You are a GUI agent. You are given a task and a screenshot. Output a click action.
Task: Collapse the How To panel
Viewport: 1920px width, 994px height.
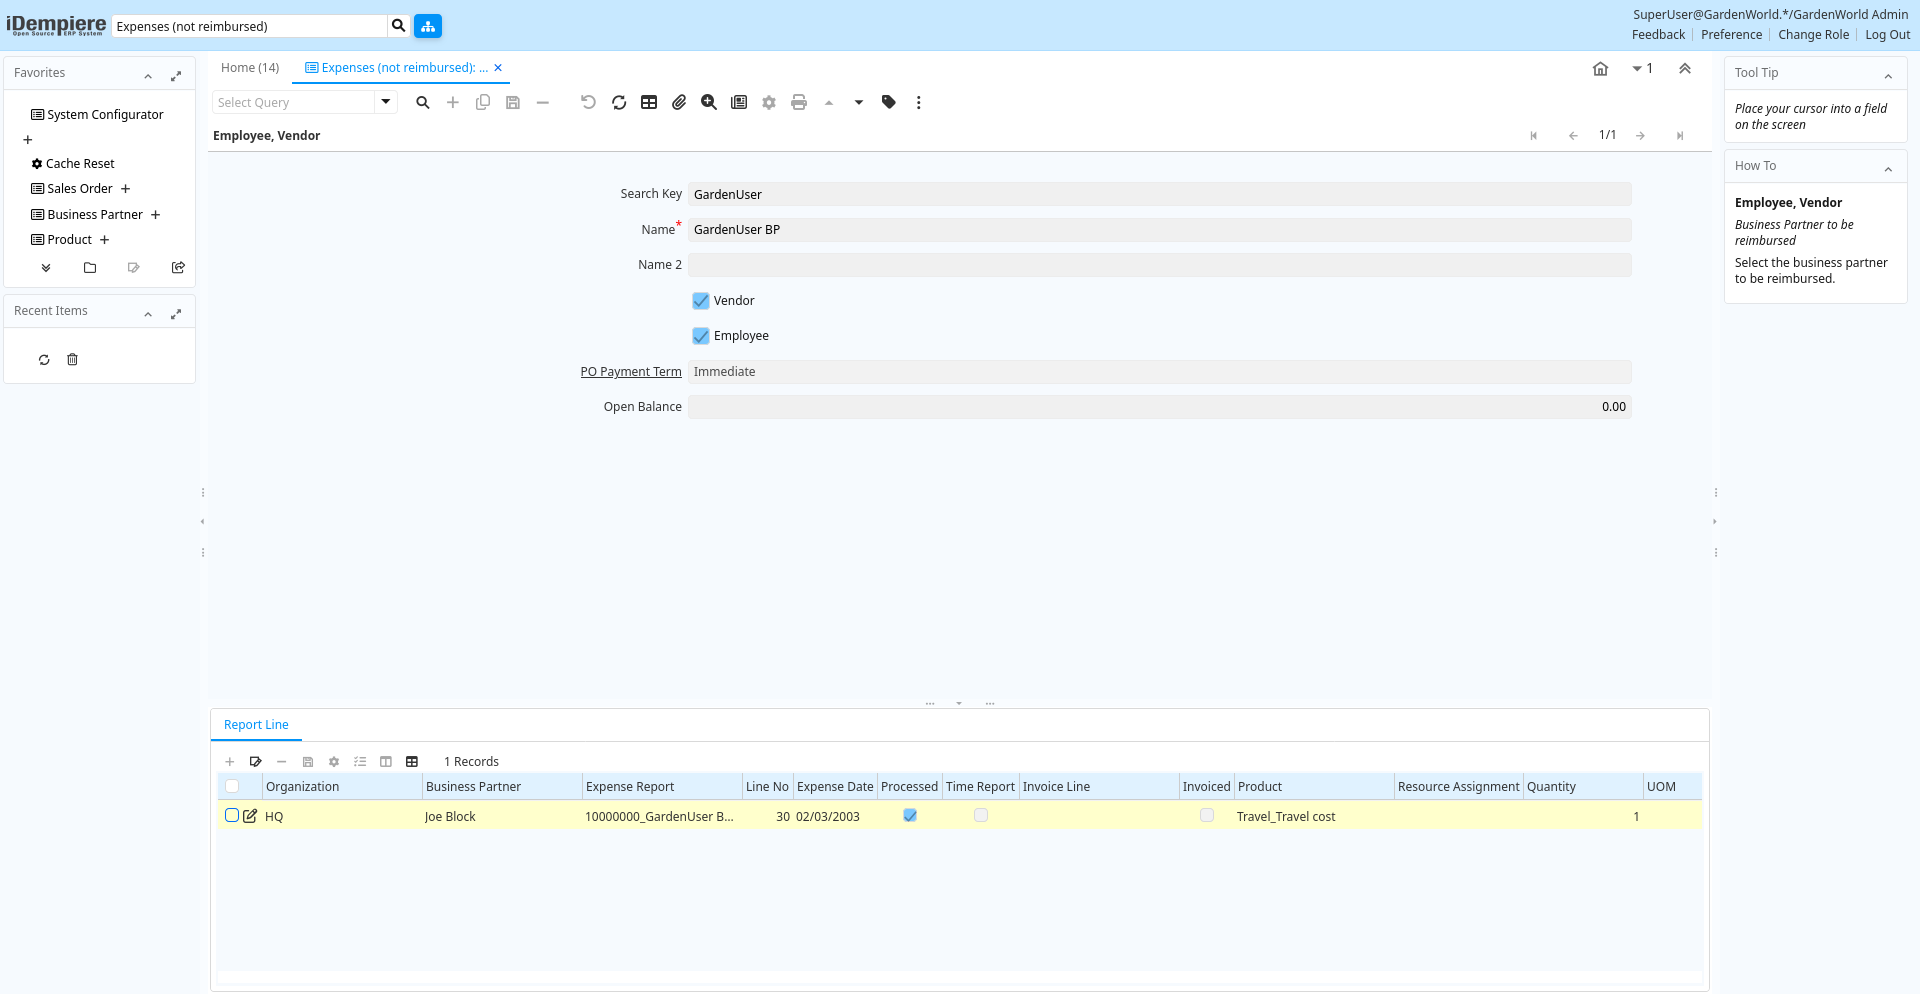1888,168
